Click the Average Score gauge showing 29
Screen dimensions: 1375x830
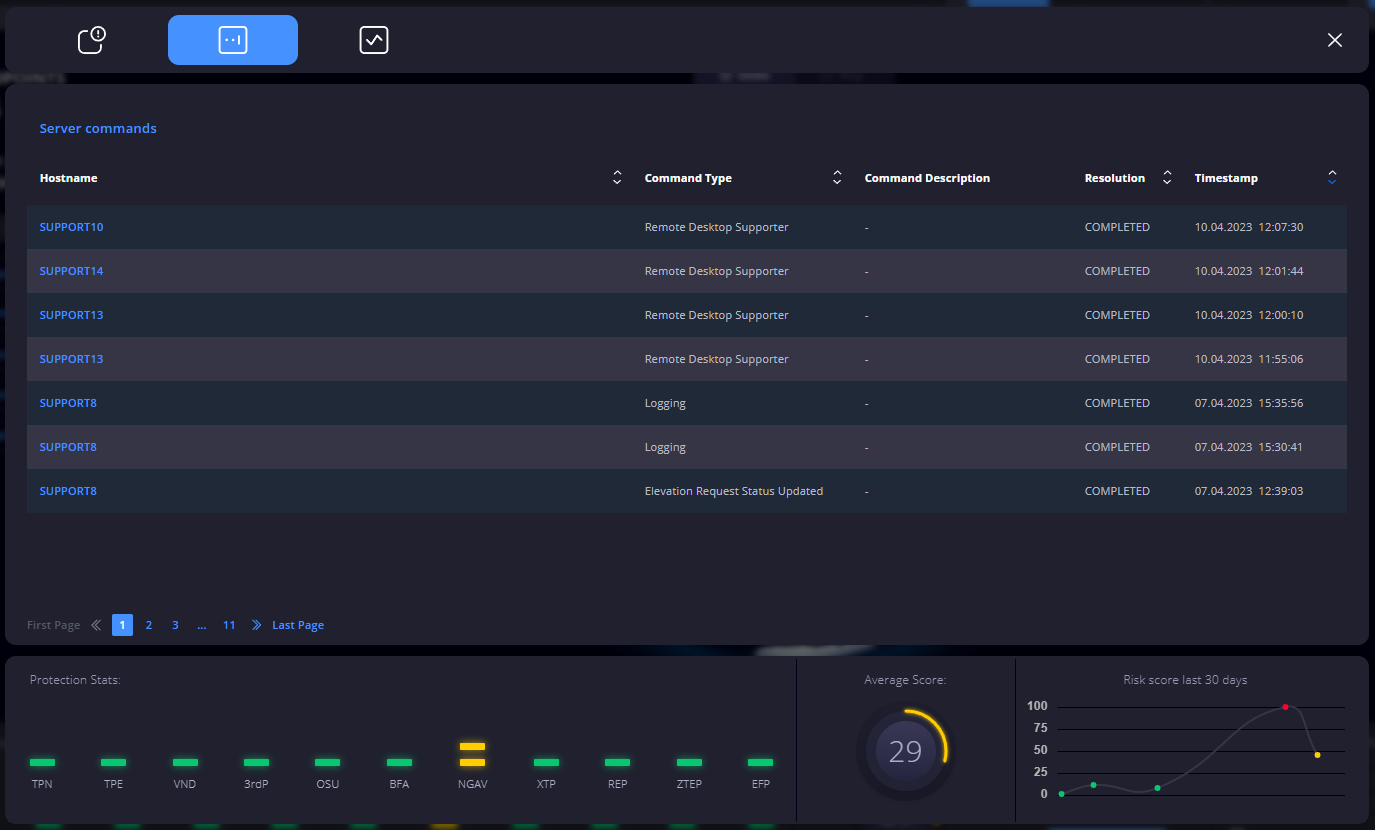point(905,751)
